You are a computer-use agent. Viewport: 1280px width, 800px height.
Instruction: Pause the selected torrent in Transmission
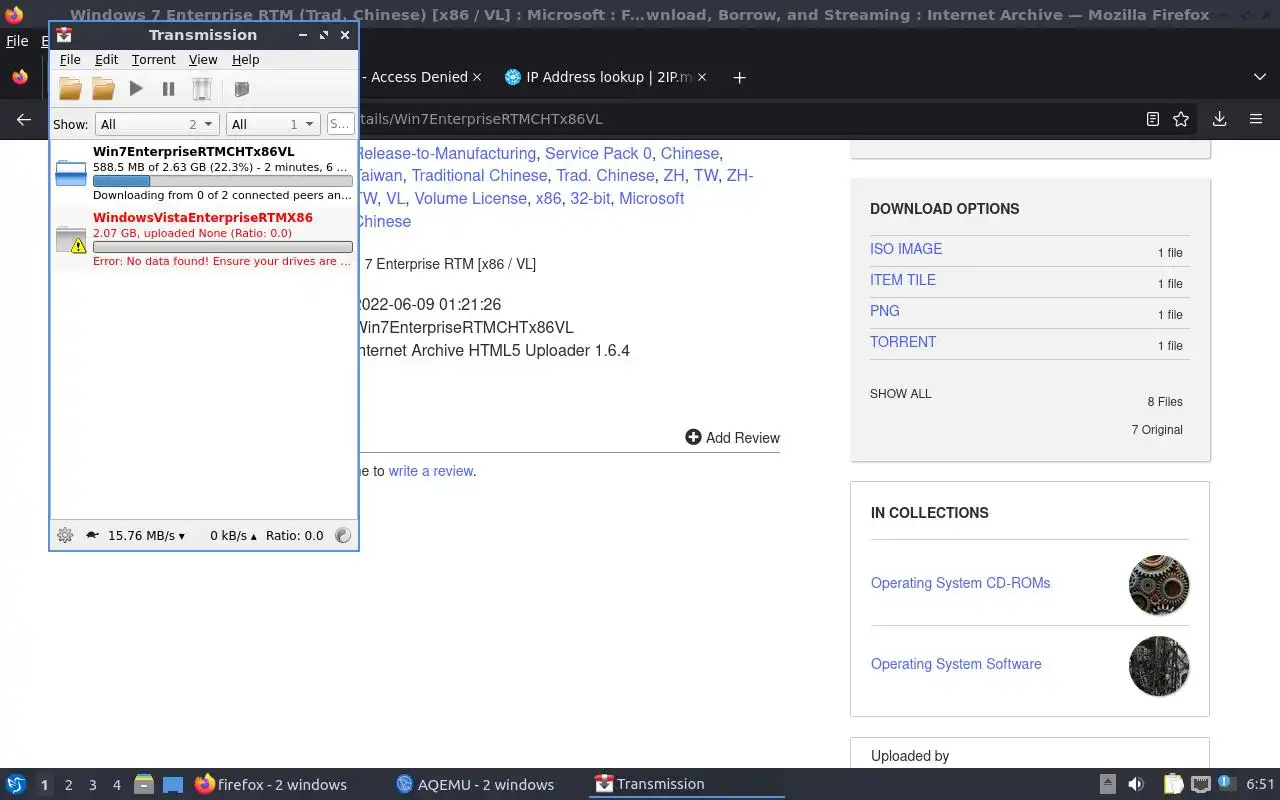[x=169, y=89]
